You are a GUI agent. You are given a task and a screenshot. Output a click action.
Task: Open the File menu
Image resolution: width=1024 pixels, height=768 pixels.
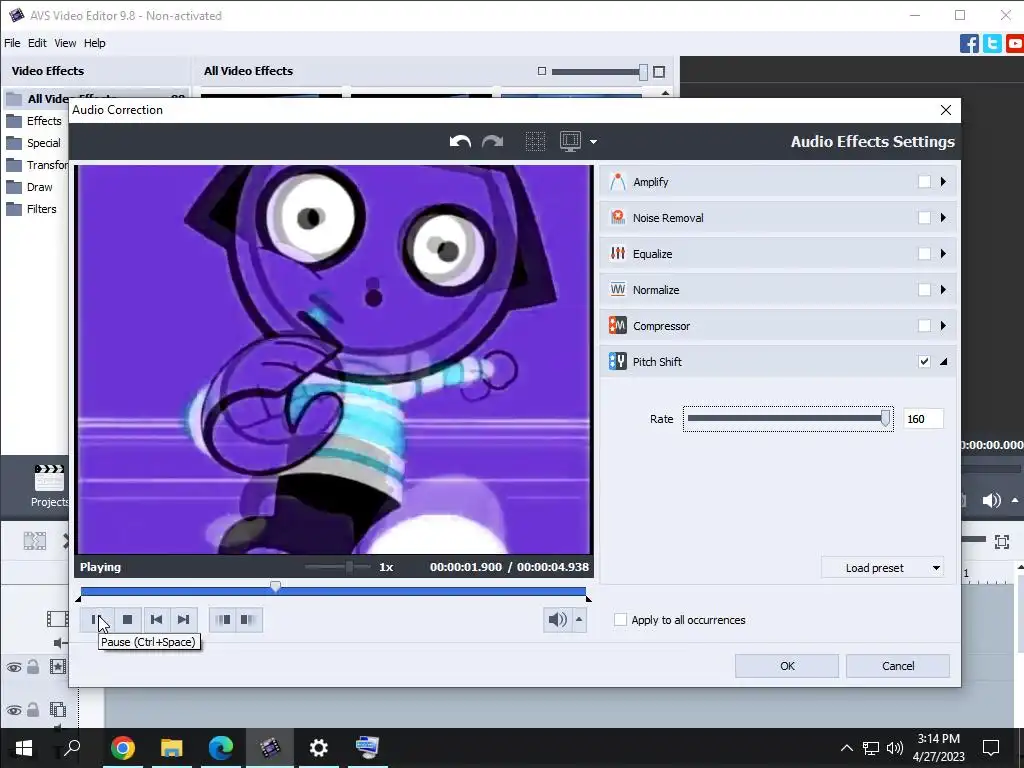[12, 43]
